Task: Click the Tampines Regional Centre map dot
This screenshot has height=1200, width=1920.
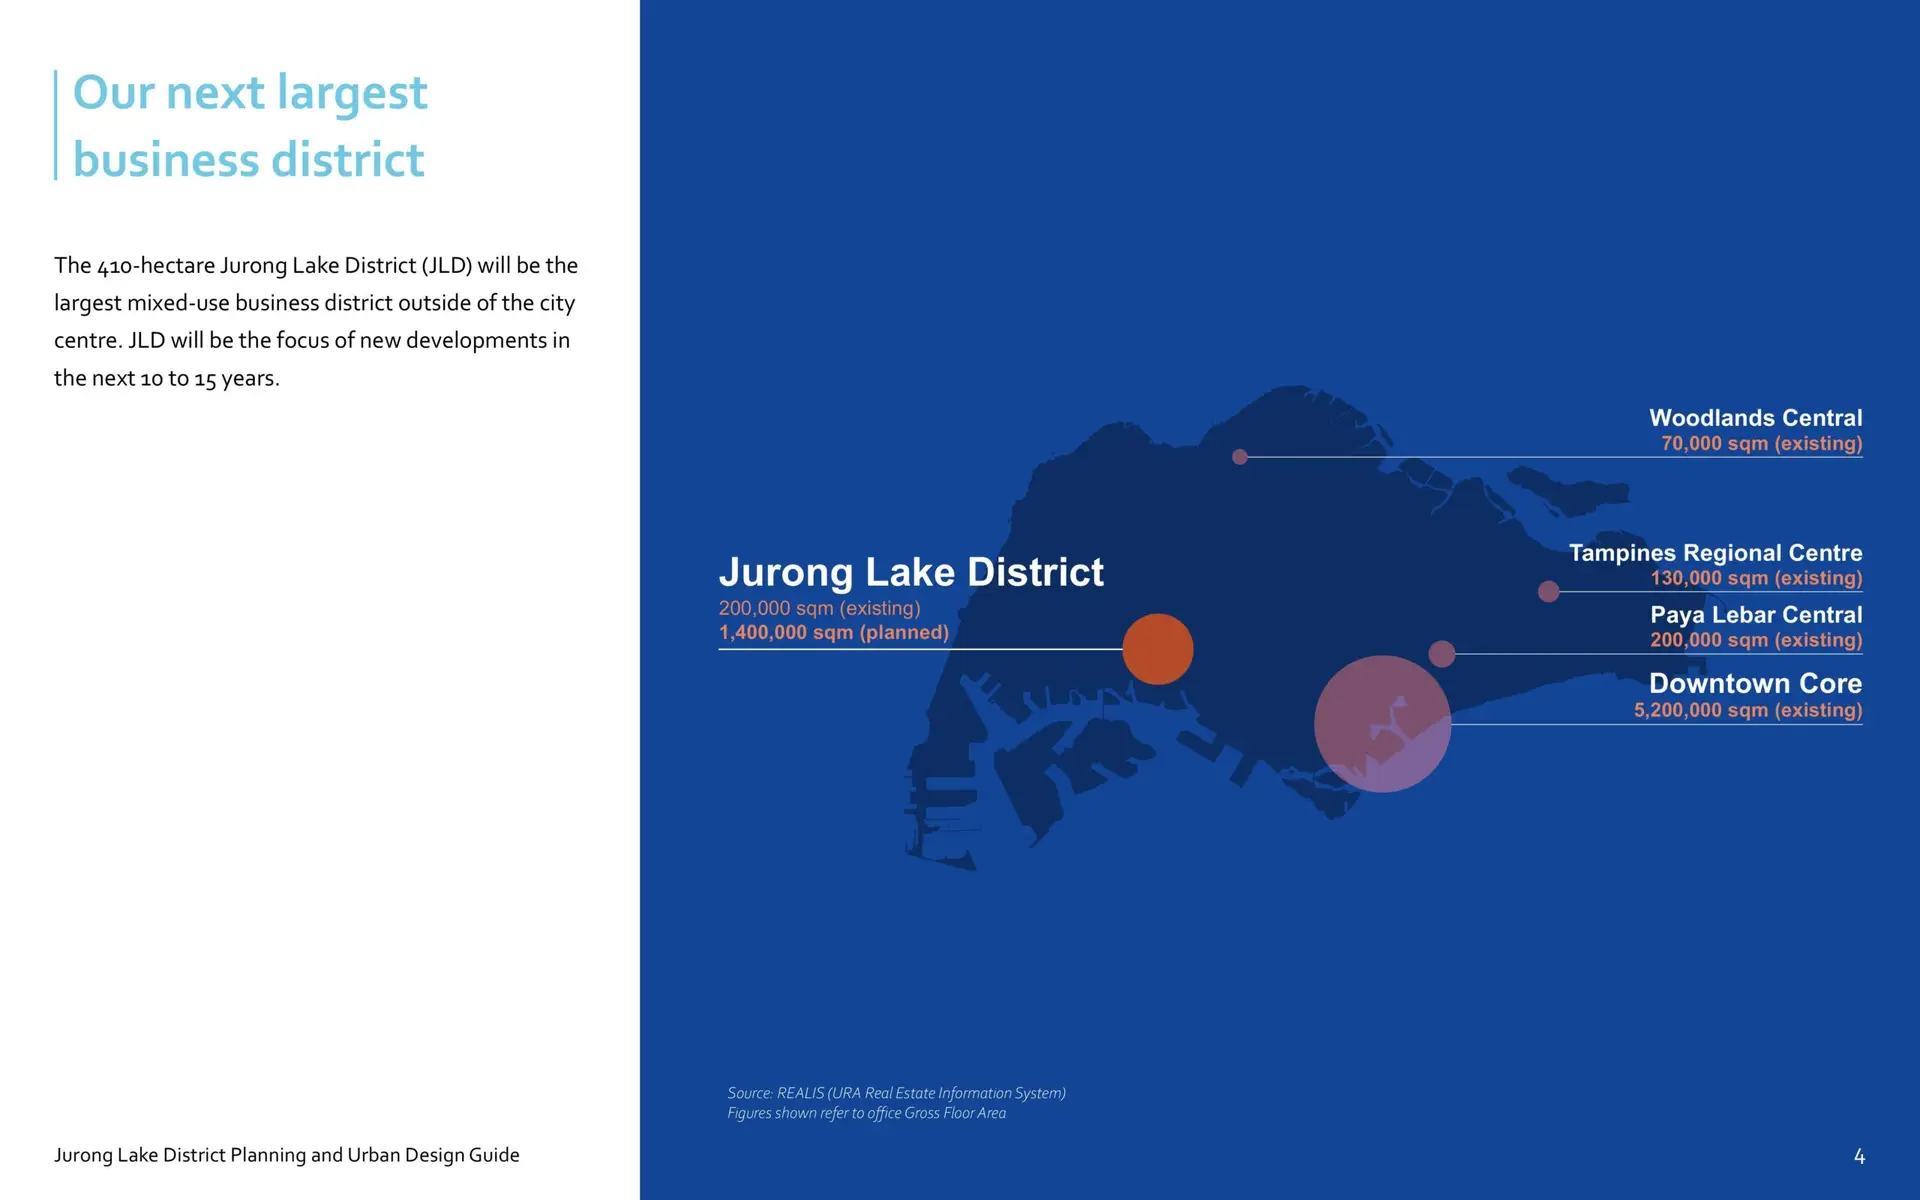Action: tap(1548, 591)
